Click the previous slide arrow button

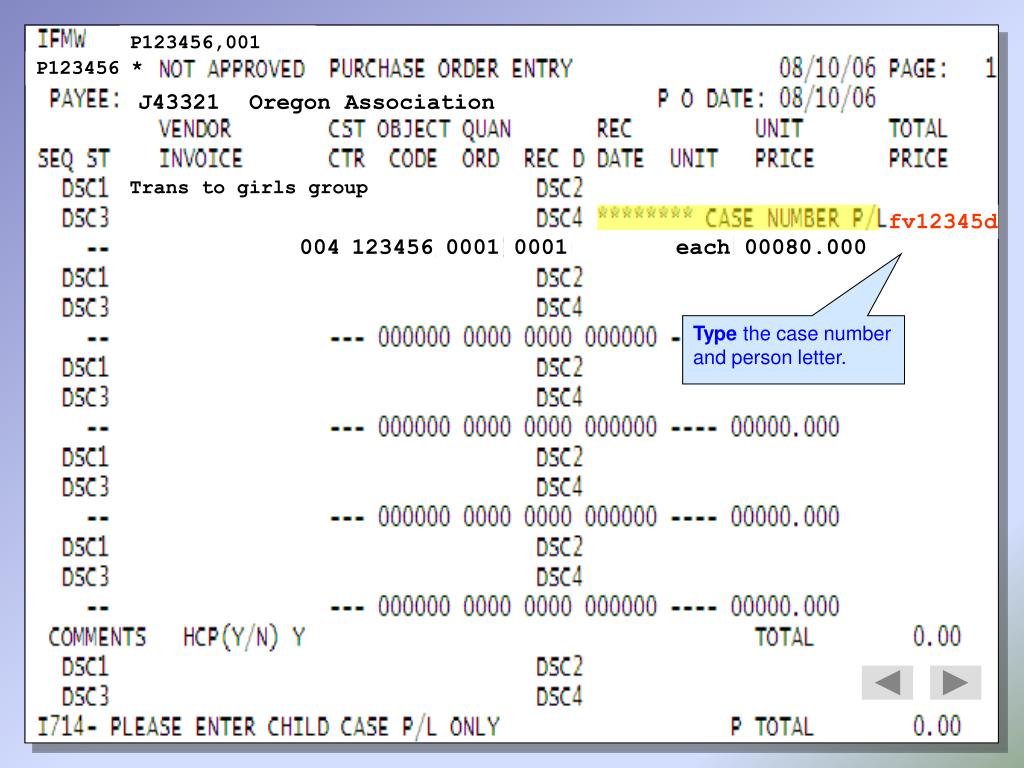click(x=887, y=683)
